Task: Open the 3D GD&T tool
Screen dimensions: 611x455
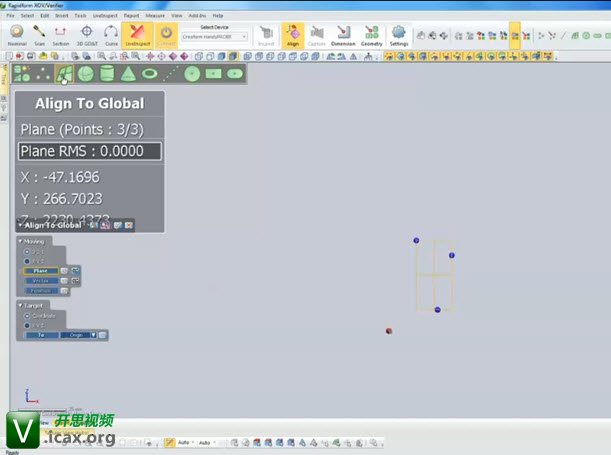Action: [87, 35]
